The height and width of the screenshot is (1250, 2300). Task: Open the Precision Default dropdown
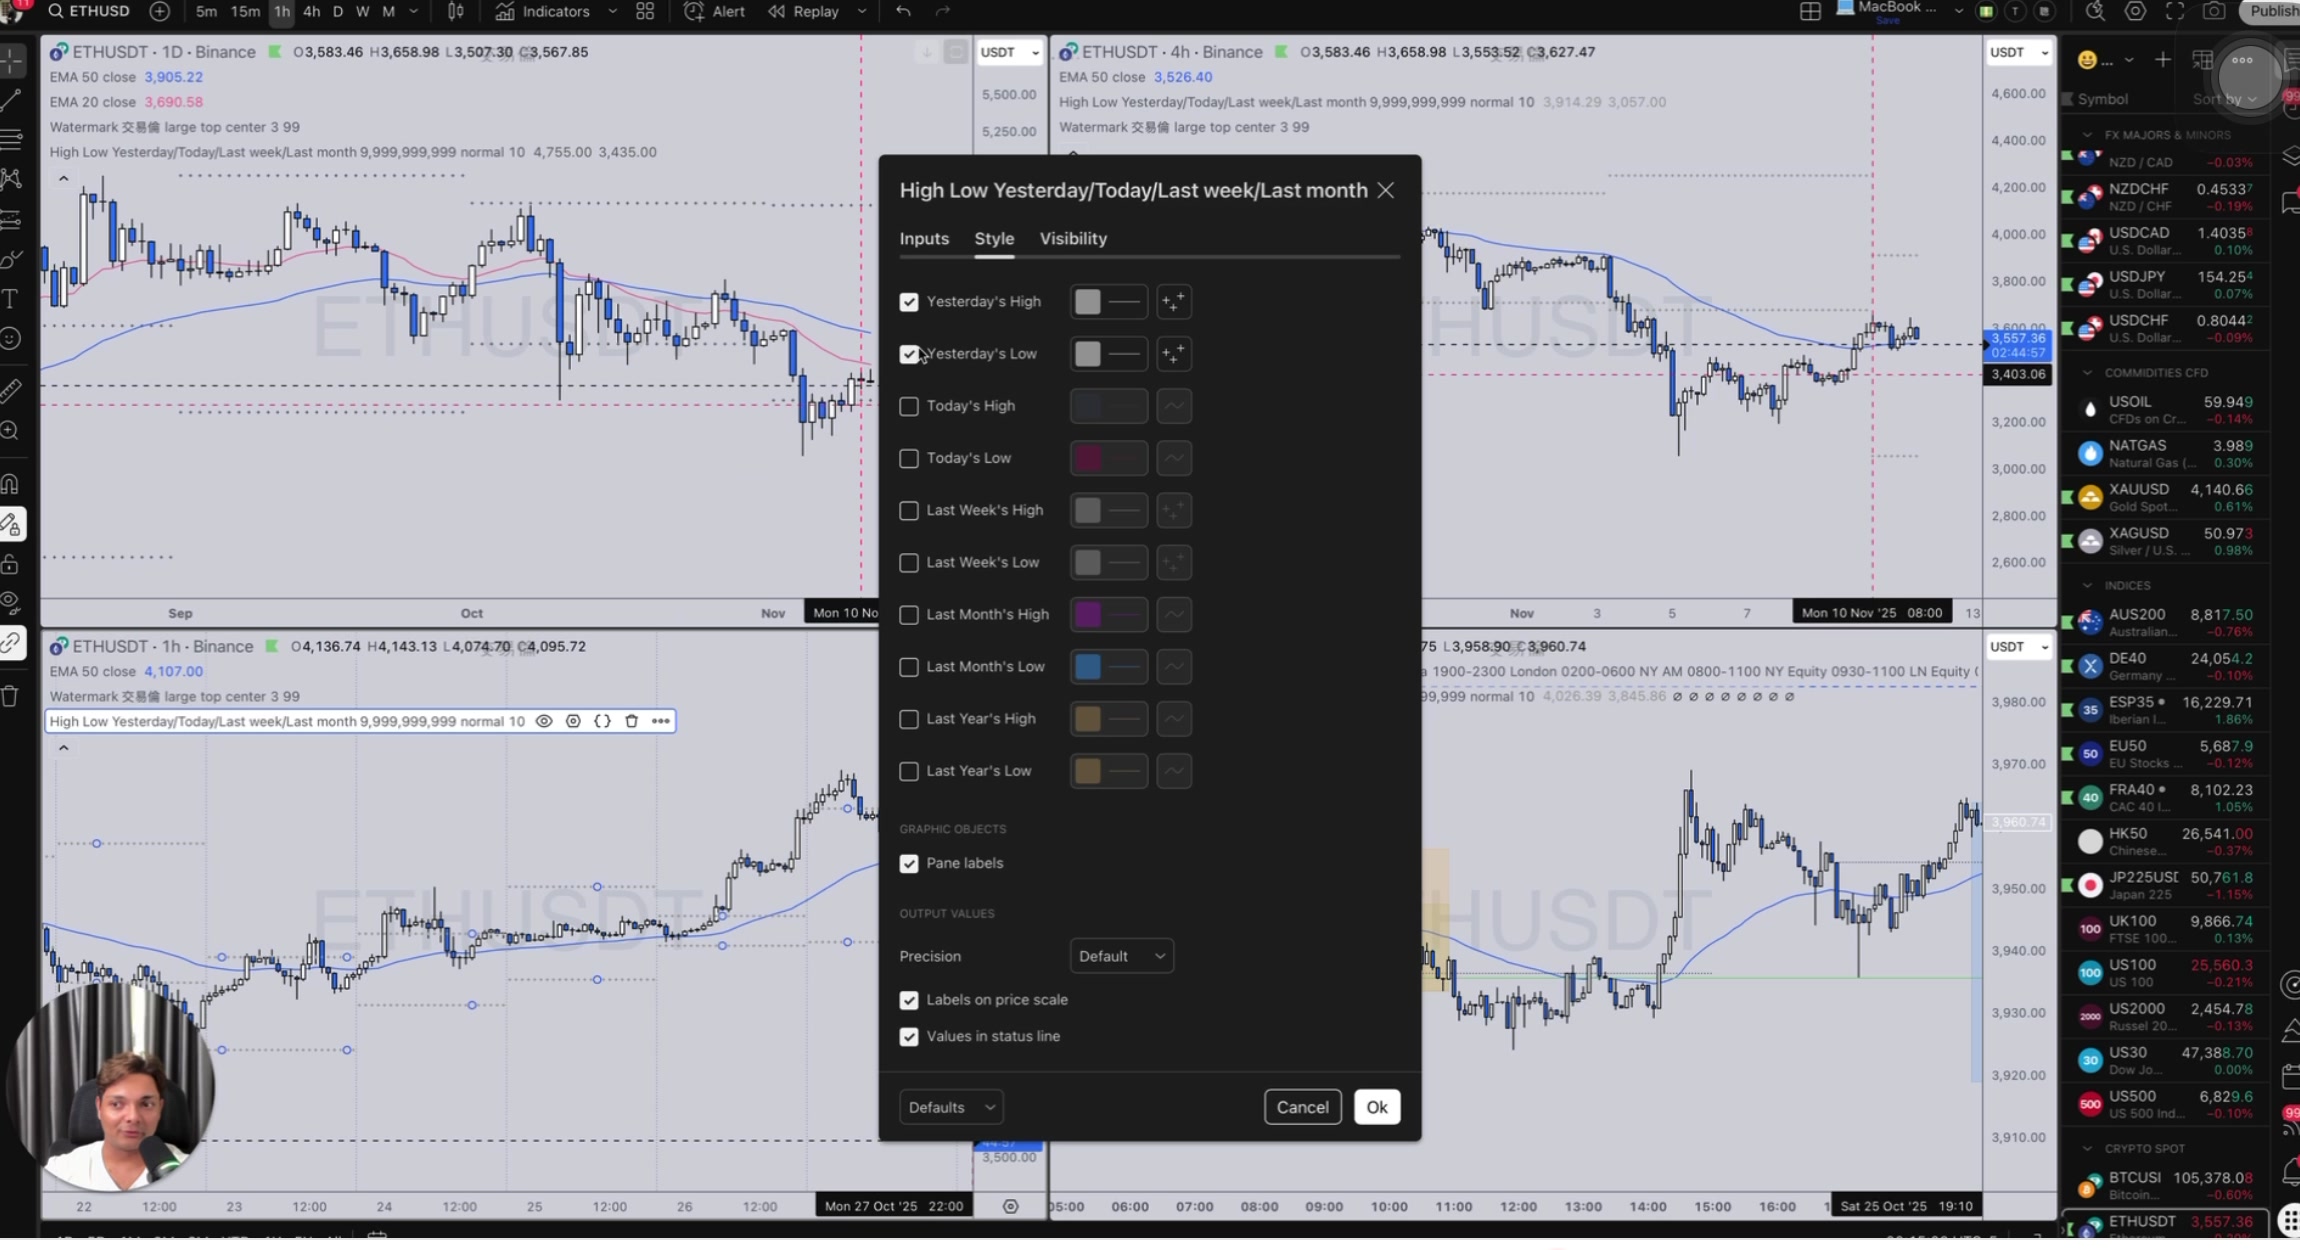click(1121, 956)
